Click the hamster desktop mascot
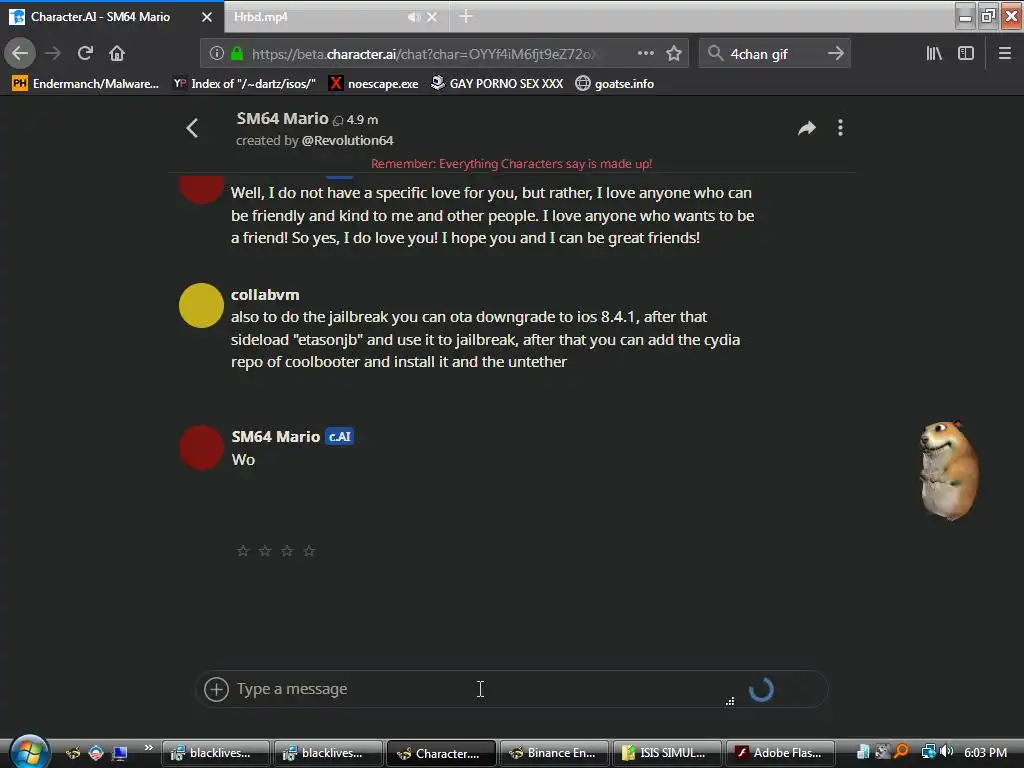1024x768 pixels. coord(949,470)
